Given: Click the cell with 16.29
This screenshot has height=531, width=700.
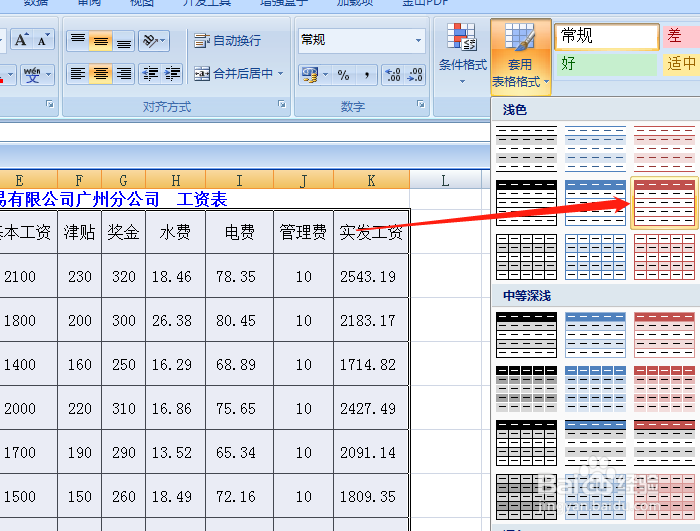Looking at the screenshot, I should [x=175, y=364].
